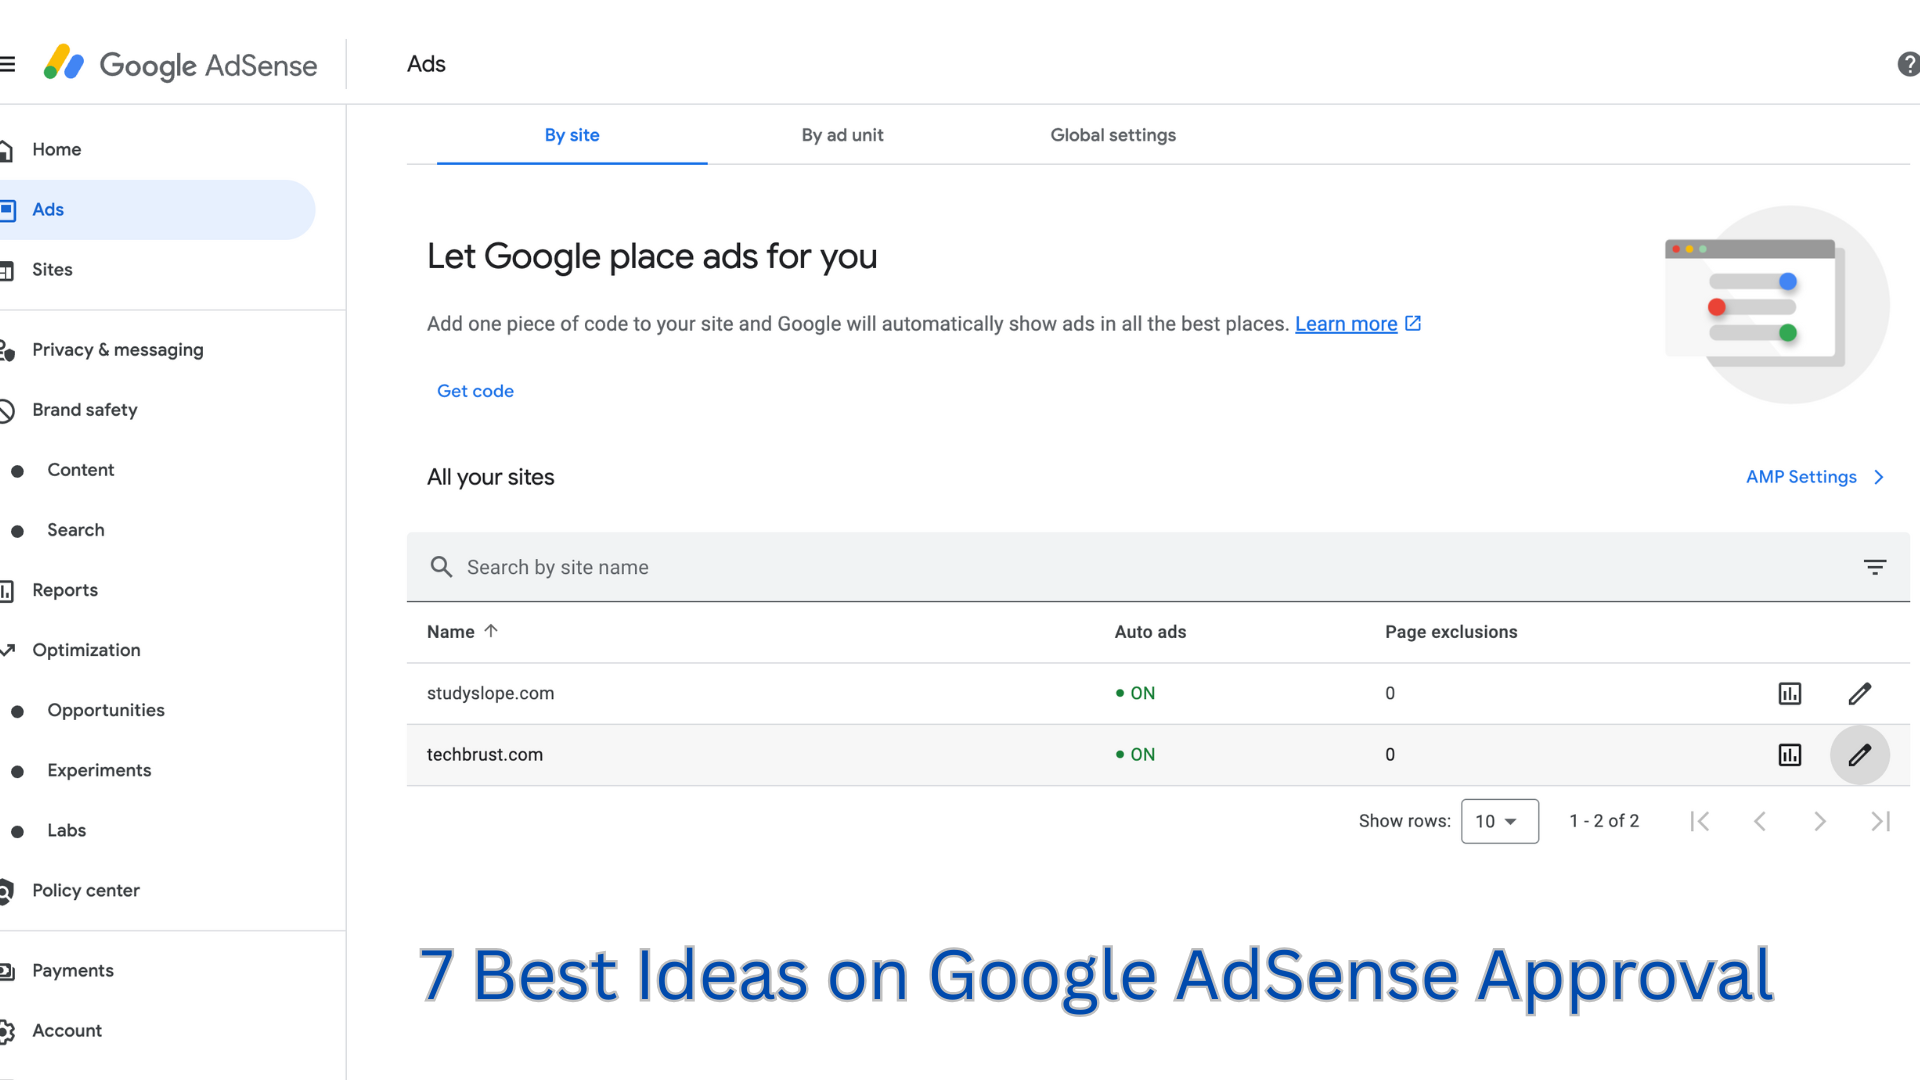Switch to the By site tab
1920x1080 pixels.
(572, 135)
